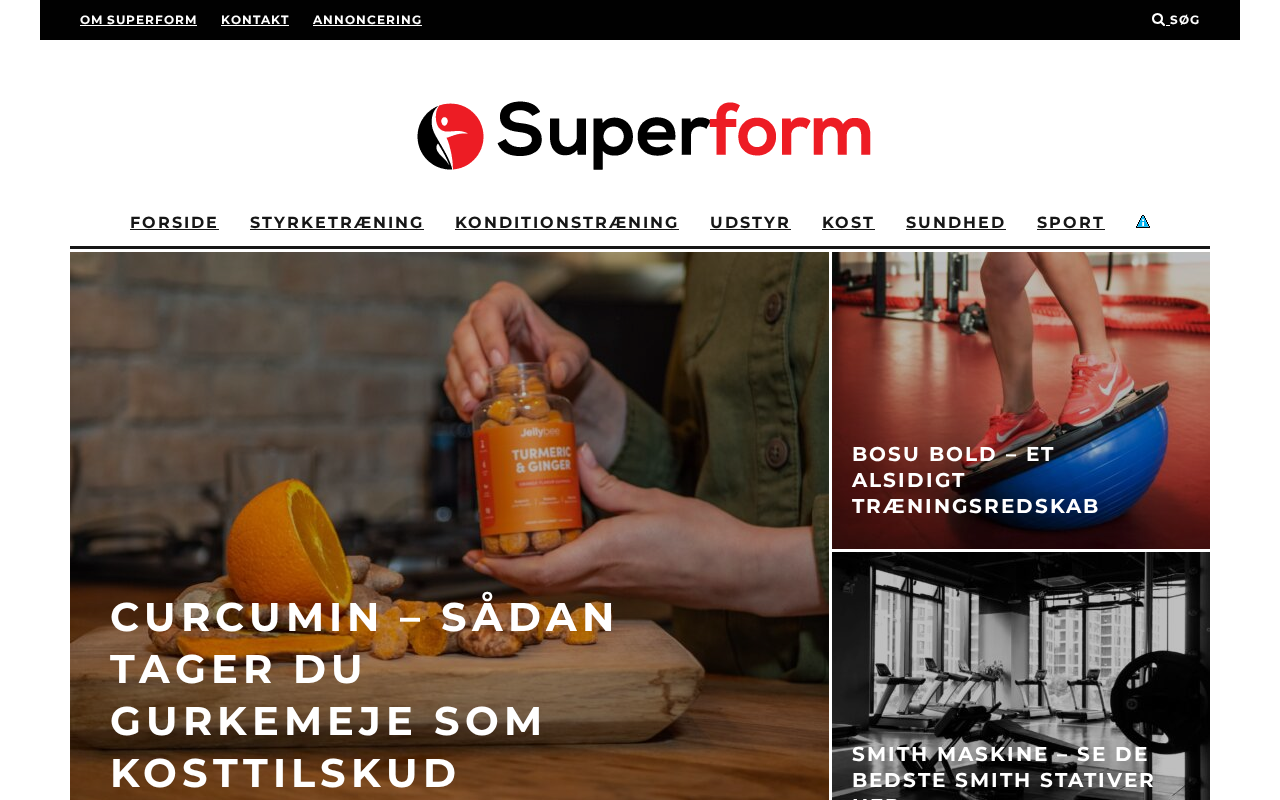Open the Curcumin gurkemeje article headline
Viewport: 1280px width, 800px height.
pyautogui.click(x=364, y=694)
